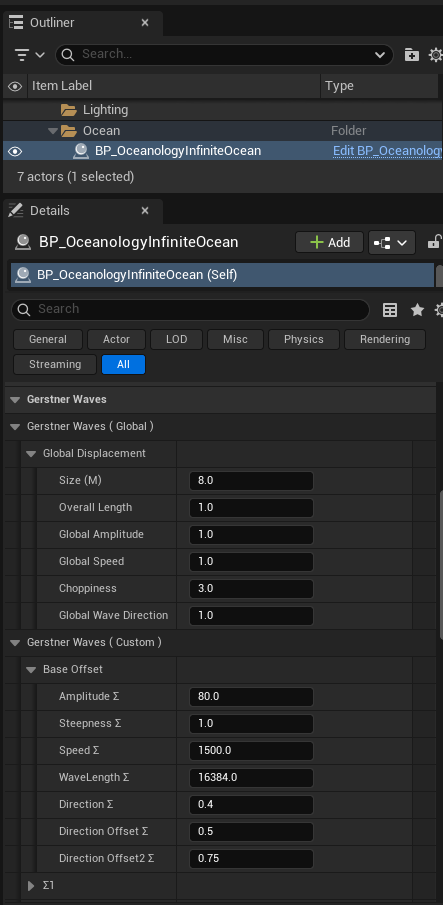Viewport: 443px width, 905px height.
Task: Show only favorites star icon
Action: click(417, 310)
